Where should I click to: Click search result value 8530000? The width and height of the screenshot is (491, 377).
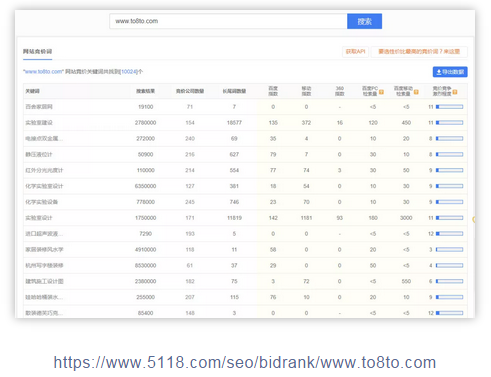click(146, 266)
